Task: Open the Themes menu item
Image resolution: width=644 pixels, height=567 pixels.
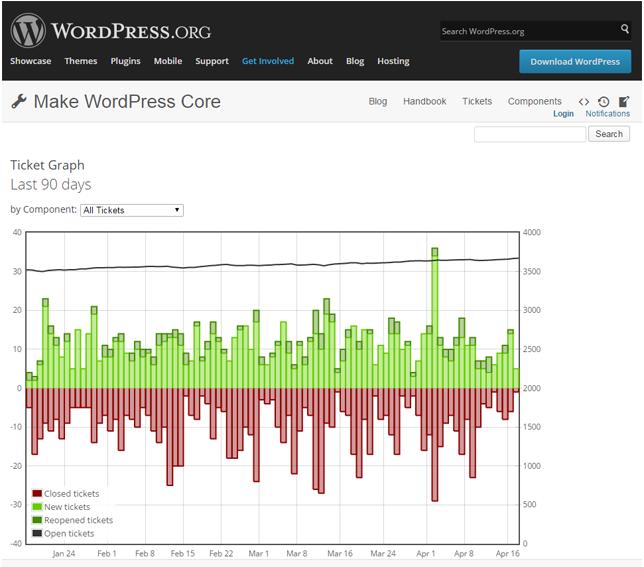Action: (x=81, y=61)
